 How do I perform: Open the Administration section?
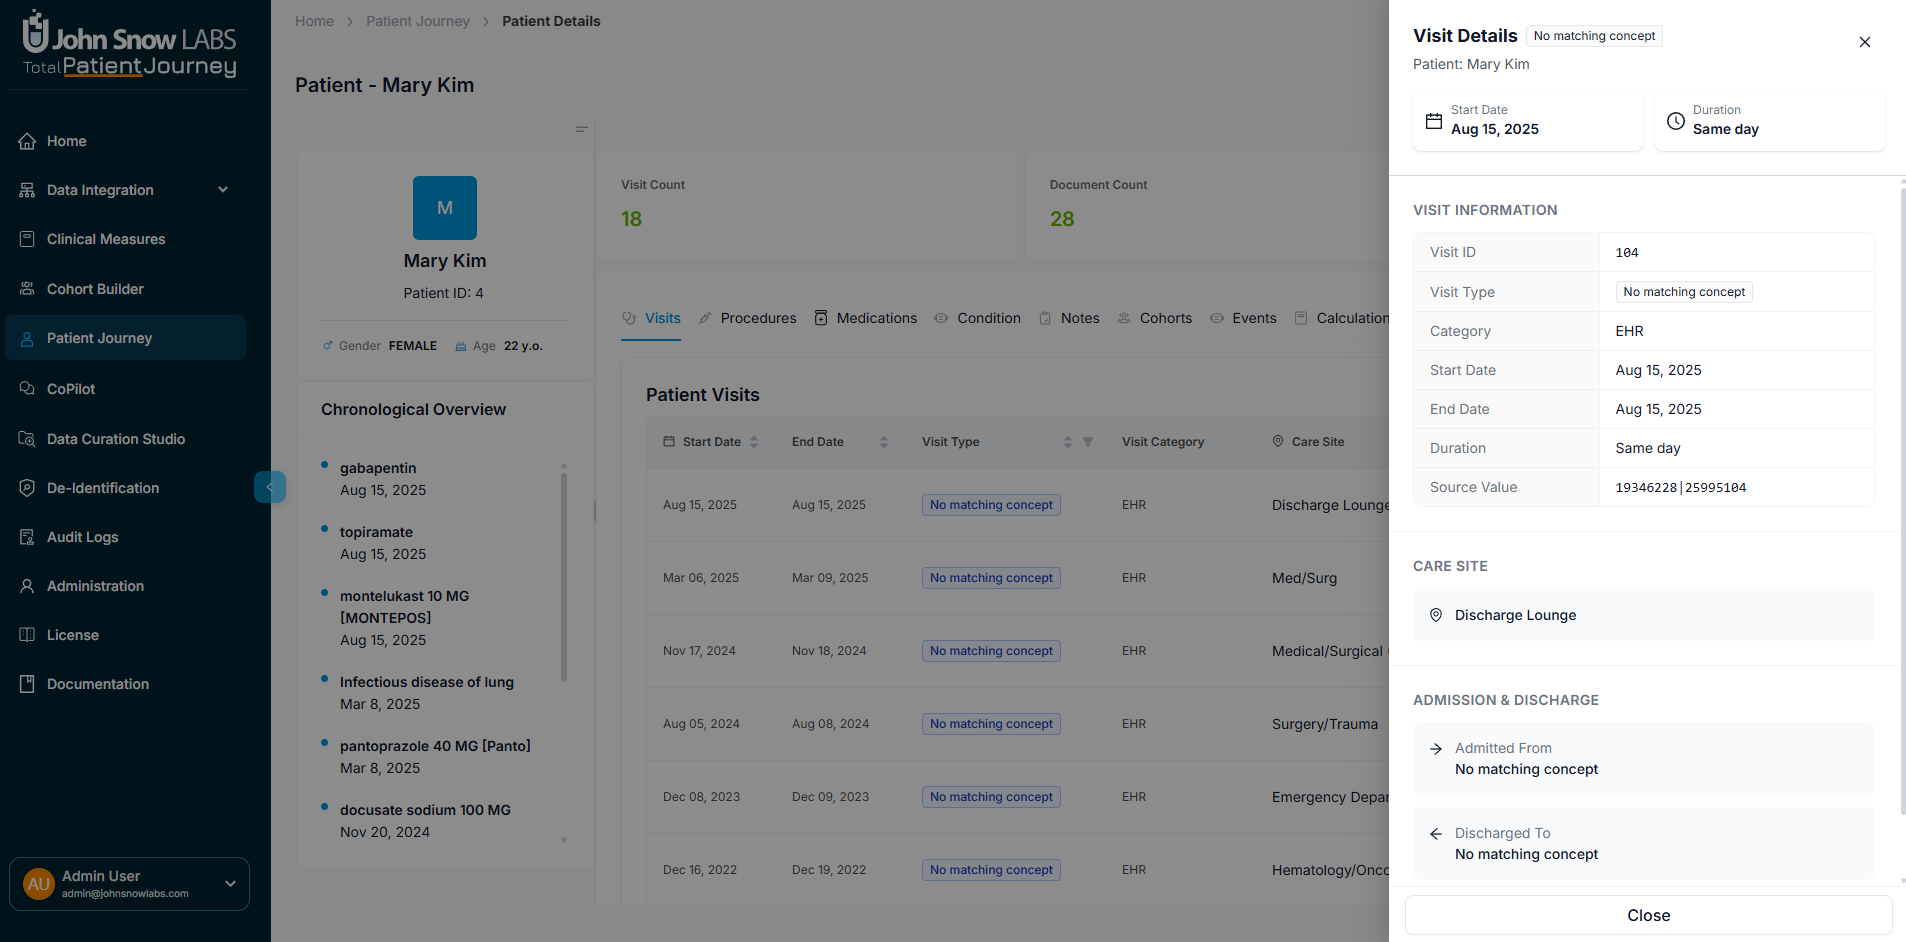[x=95, y=585]
